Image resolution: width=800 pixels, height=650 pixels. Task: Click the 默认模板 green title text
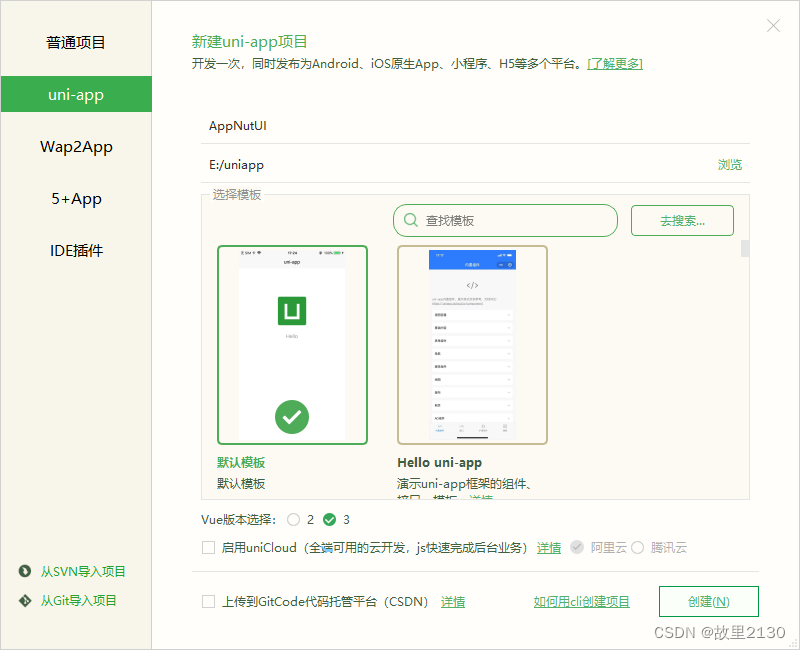[x=241, y=462]
